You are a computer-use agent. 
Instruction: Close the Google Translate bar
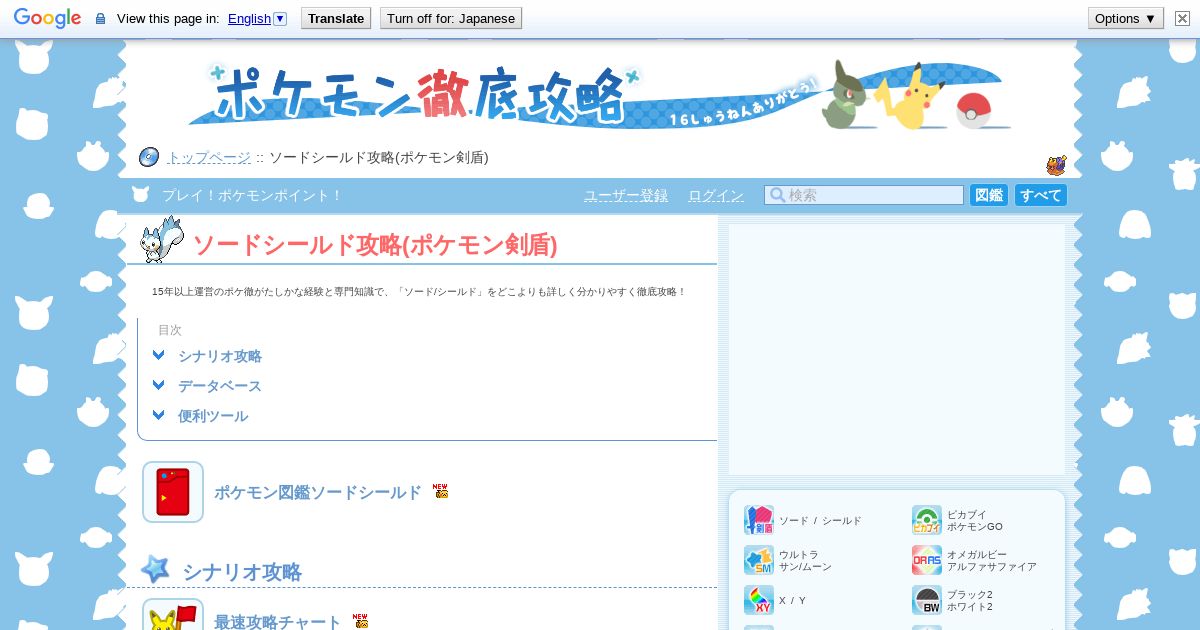pos(1182,18)
